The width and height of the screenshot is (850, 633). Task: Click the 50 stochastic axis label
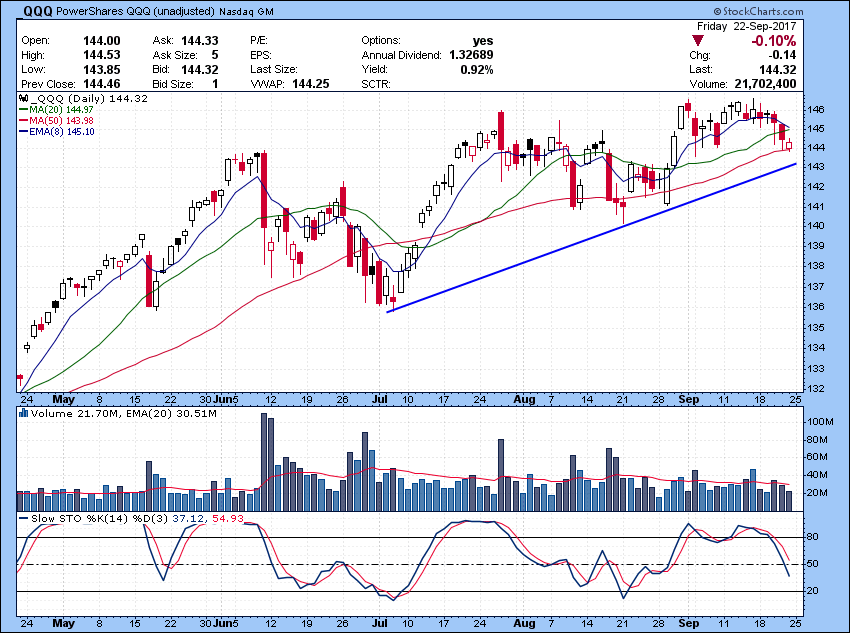click(x=813, y=564)
